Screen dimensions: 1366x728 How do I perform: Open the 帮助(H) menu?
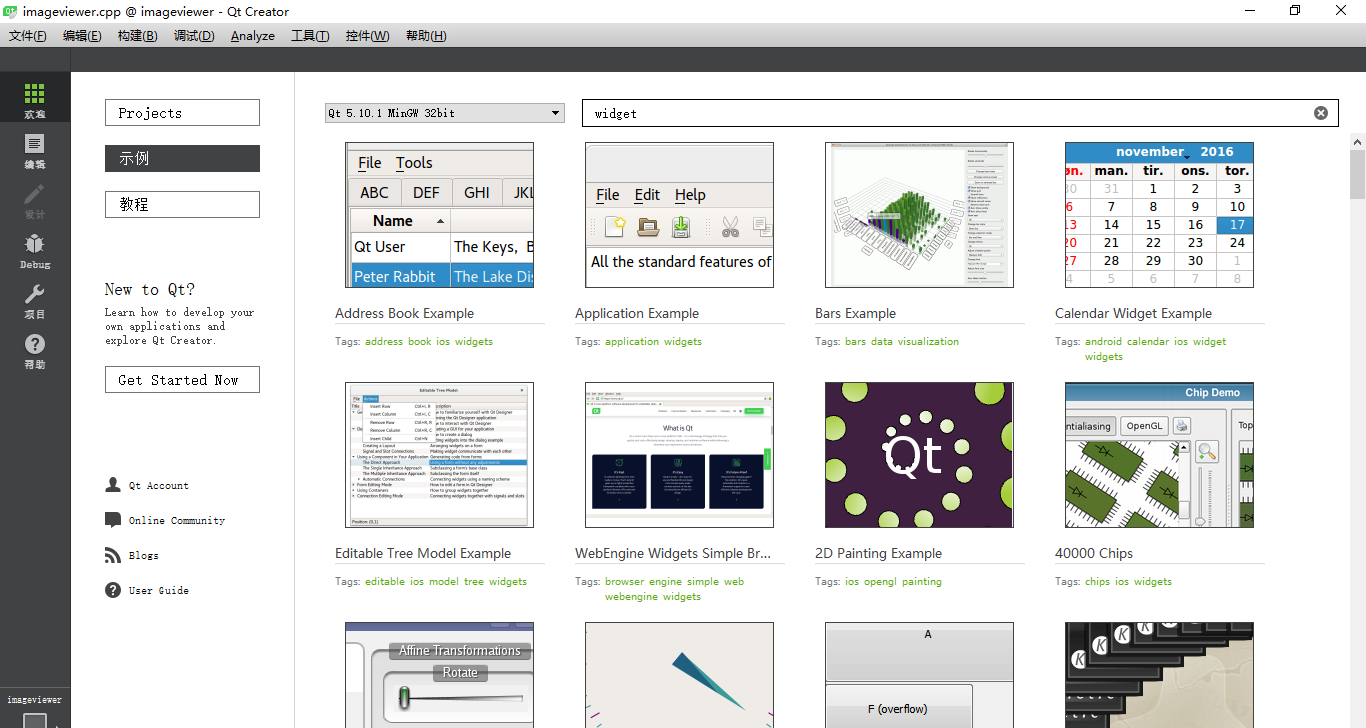tap(426, 36)
